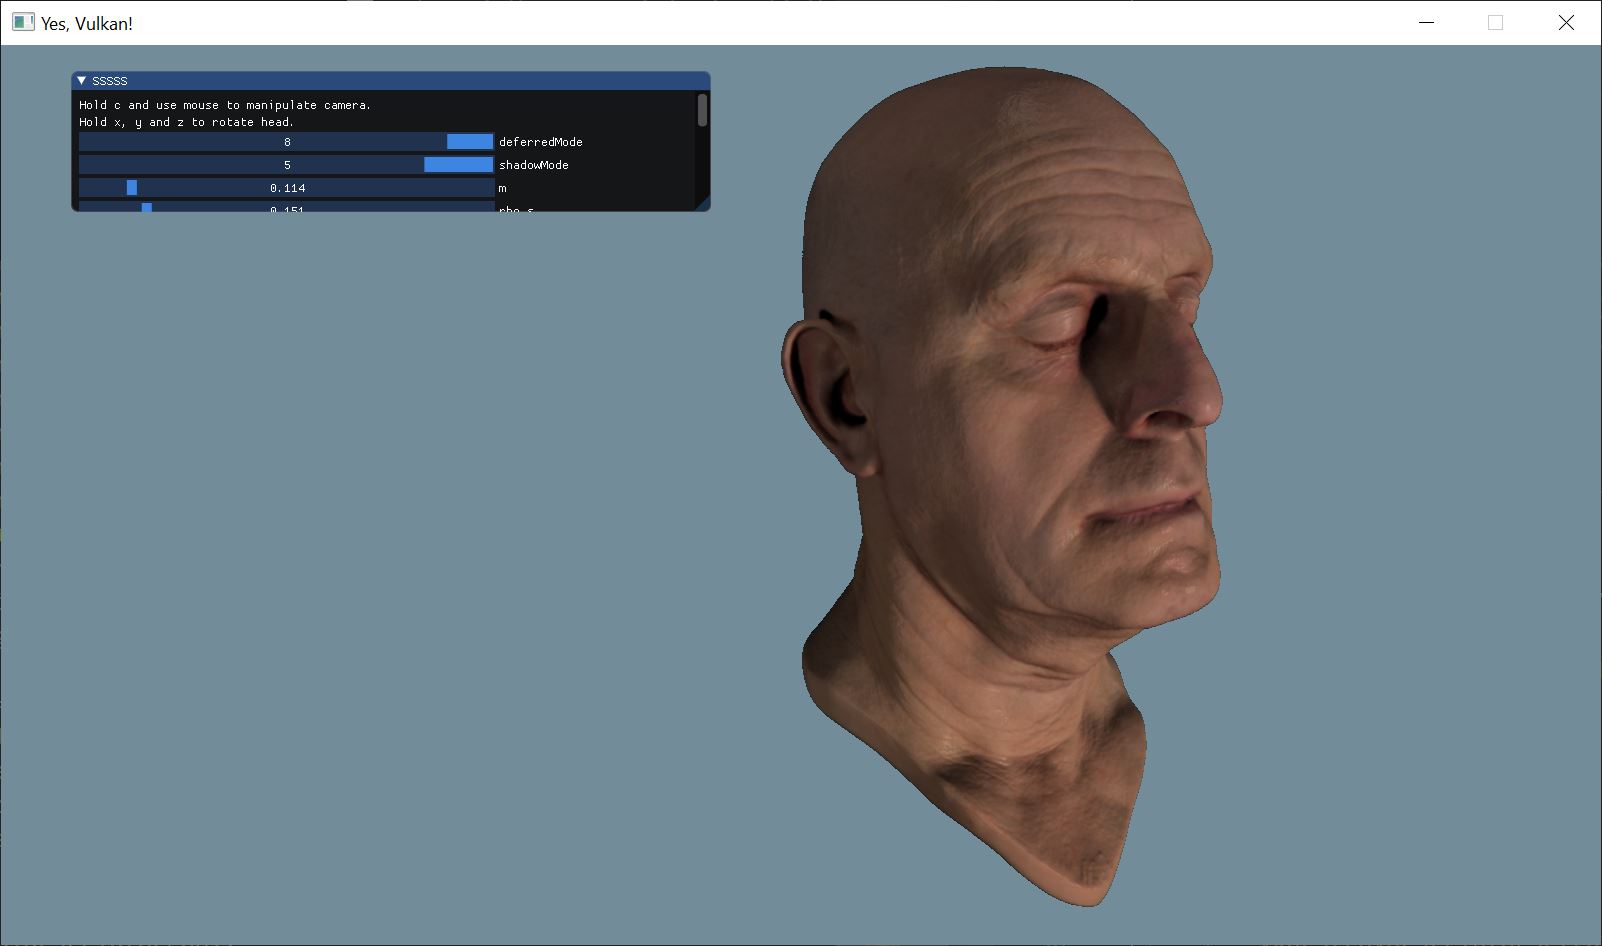Click the deferredMode label
Image resolution: width=1602 pixels, height=946 pixels.
tap(541, 142)
